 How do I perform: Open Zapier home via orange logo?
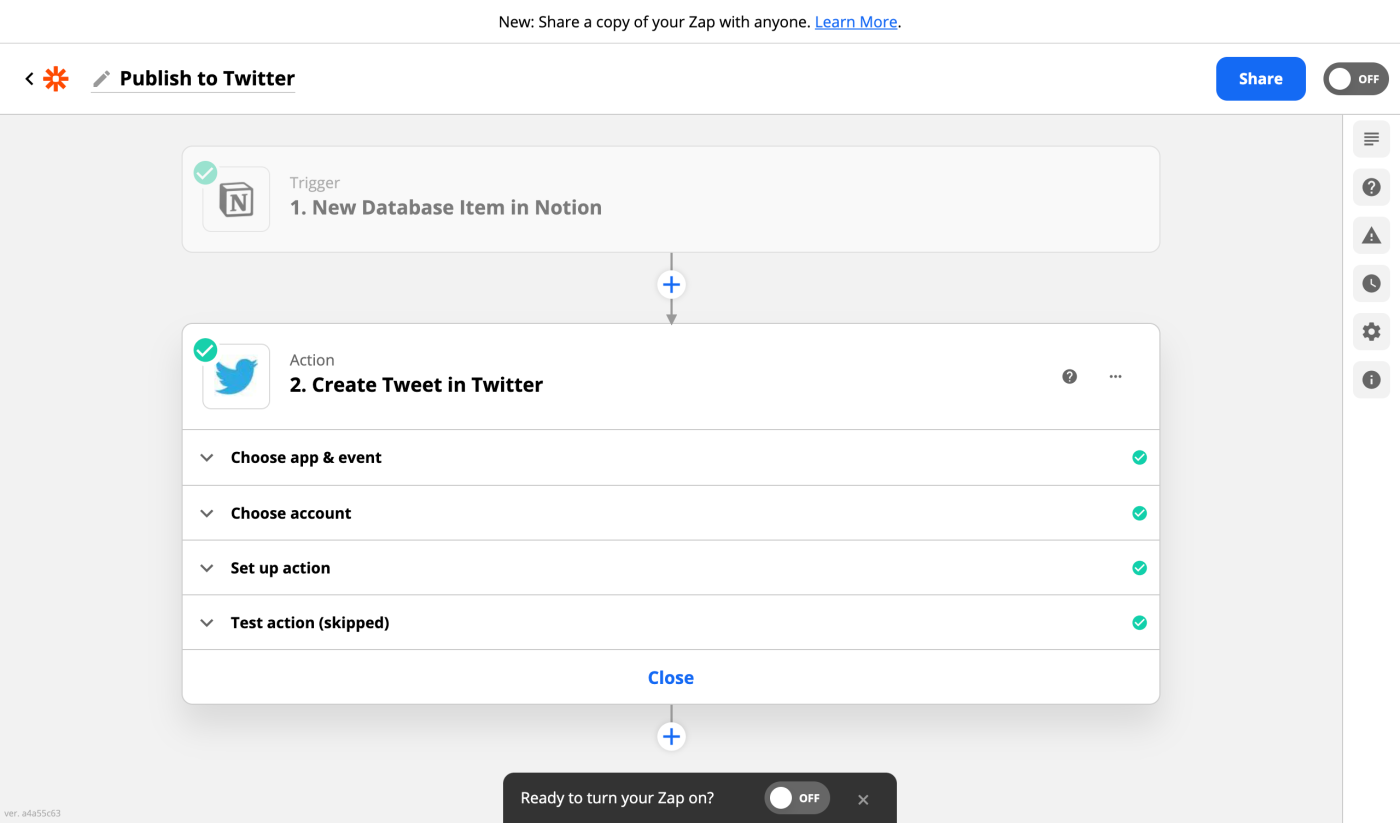[x=56, y=79]
